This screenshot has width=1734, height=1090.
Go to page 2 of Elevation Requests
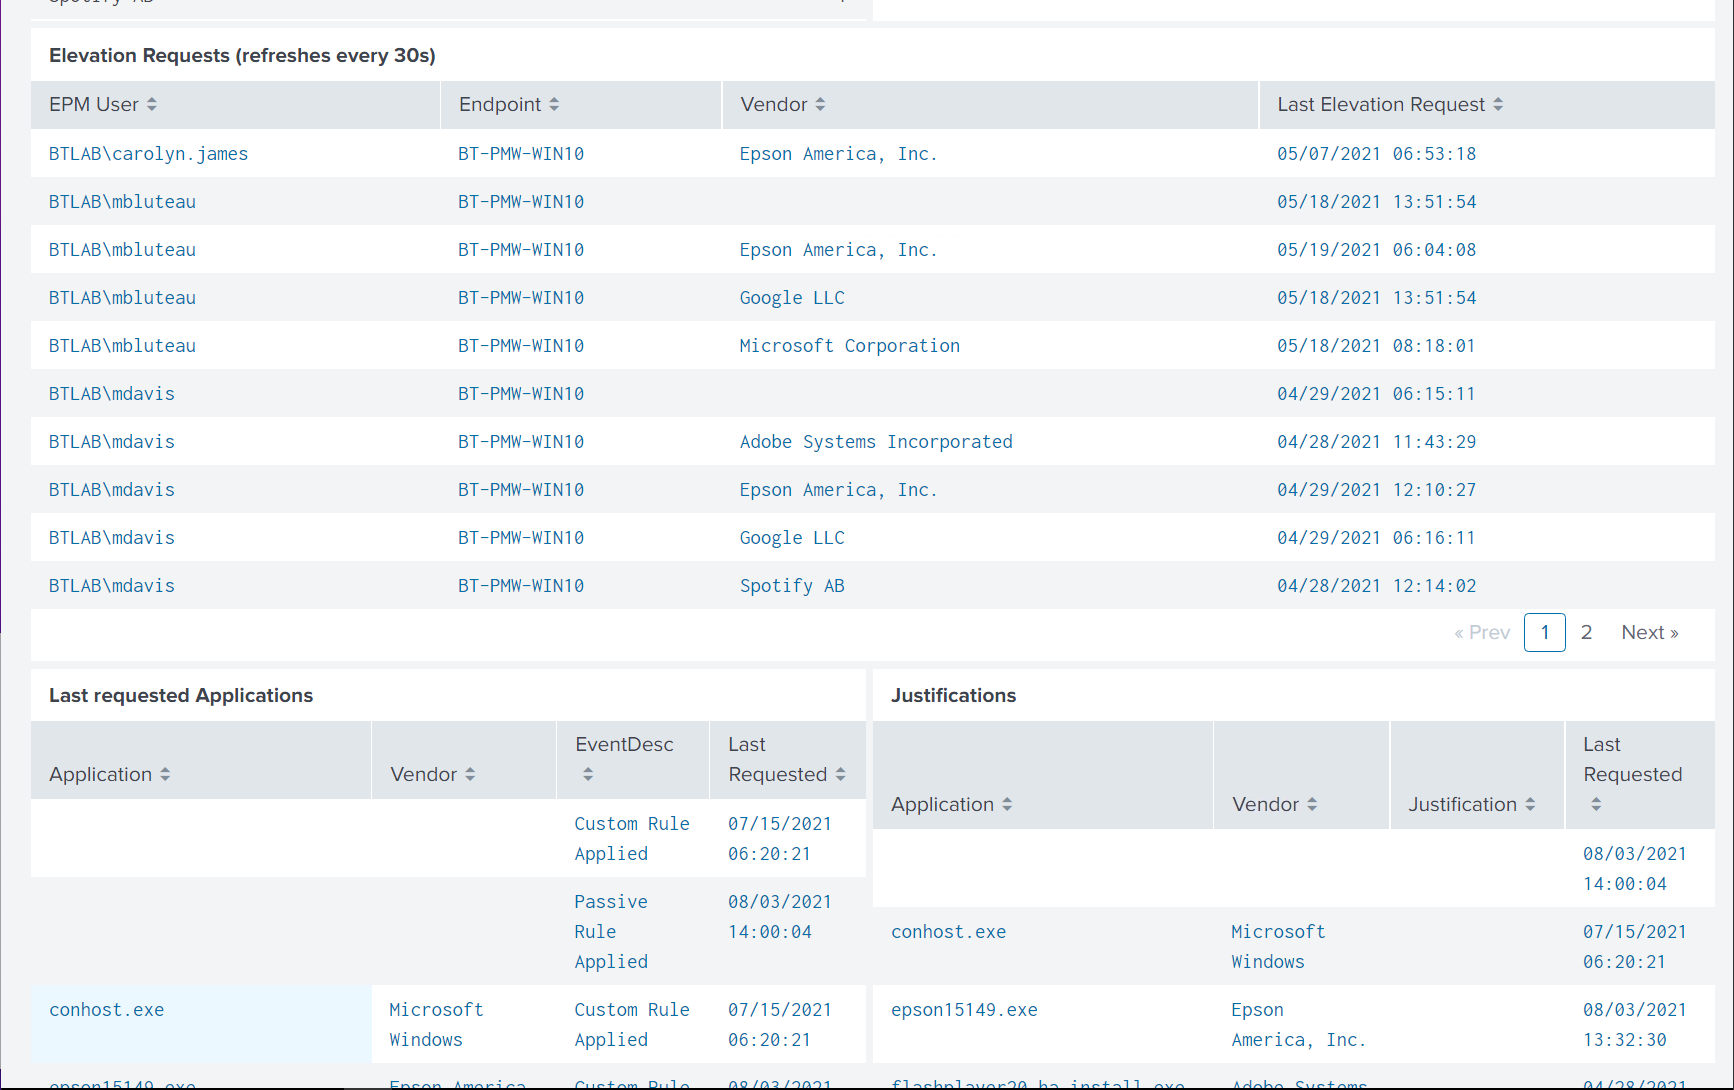(x=1586, y=632)
